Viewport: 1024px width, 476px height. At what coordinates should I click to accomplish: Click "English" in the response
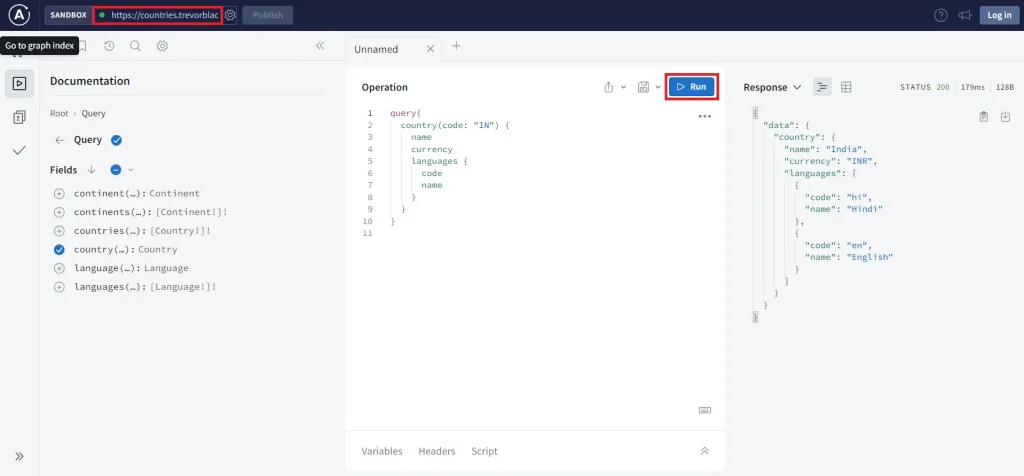tap(869, 257)
